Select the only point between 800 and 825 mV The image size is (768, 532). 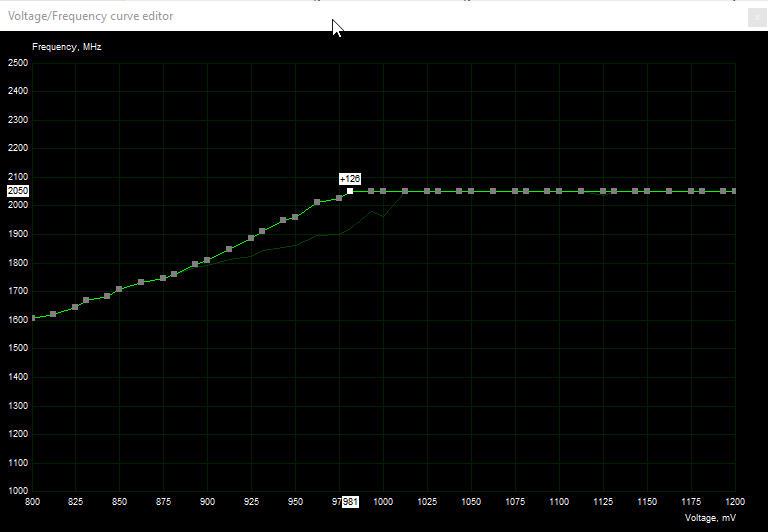click(53, 314)
